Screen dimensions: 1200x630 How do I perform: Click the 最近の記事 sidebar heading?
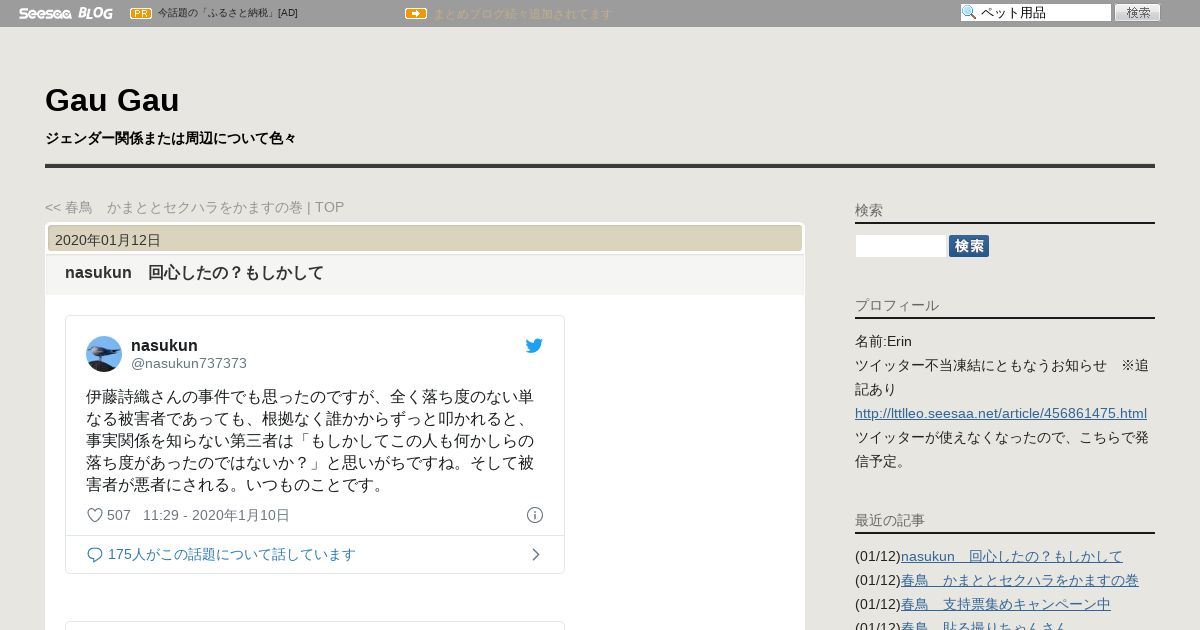tap(890, 520)
